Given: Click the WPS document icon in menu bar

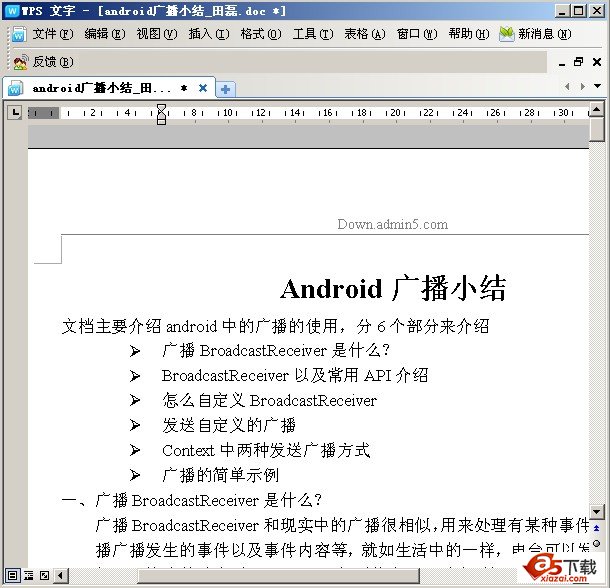Looking at the screenshot, I should 19,34.
